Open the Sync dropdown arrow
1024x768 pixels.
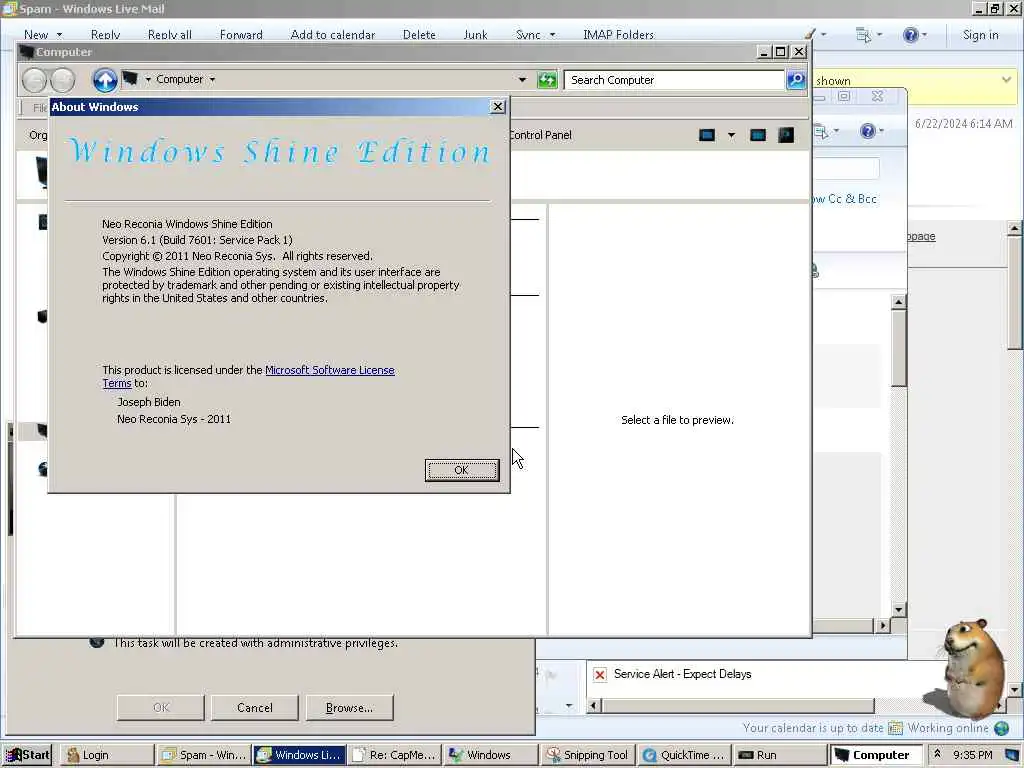point(552,35)
